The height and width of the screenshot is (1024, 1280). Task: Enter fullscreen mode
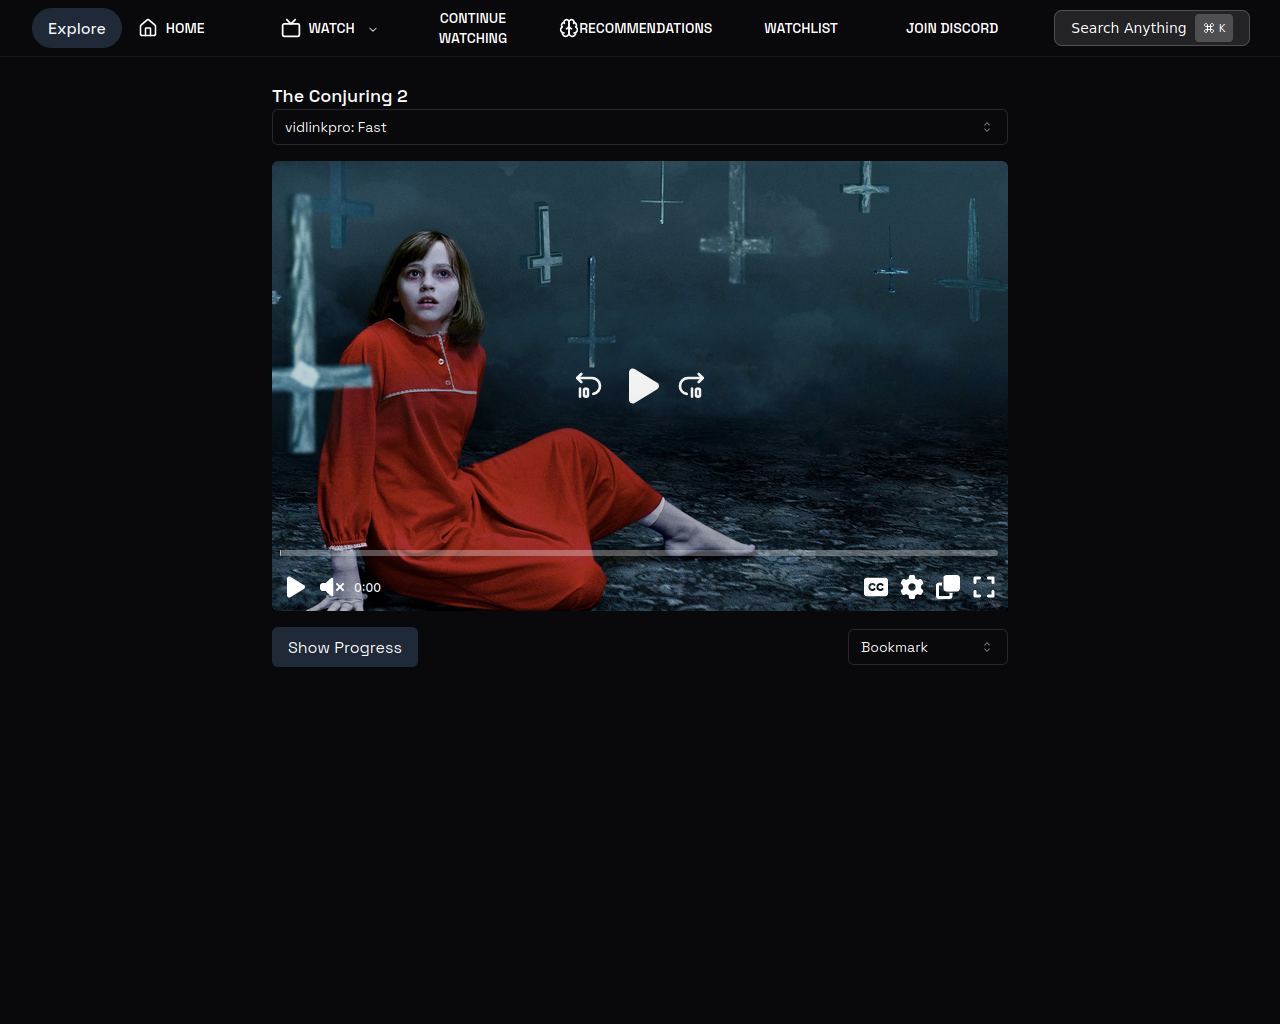pos(984,587)
